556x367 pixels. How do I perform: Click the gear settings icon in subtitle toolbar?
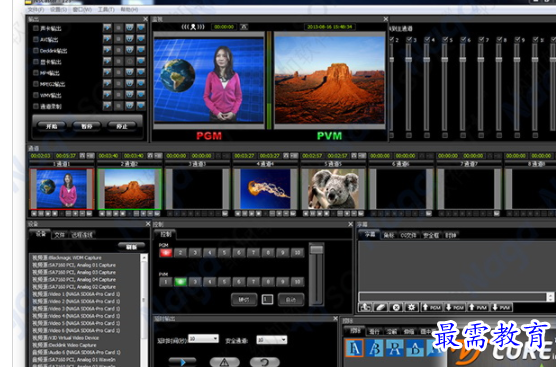411,307
